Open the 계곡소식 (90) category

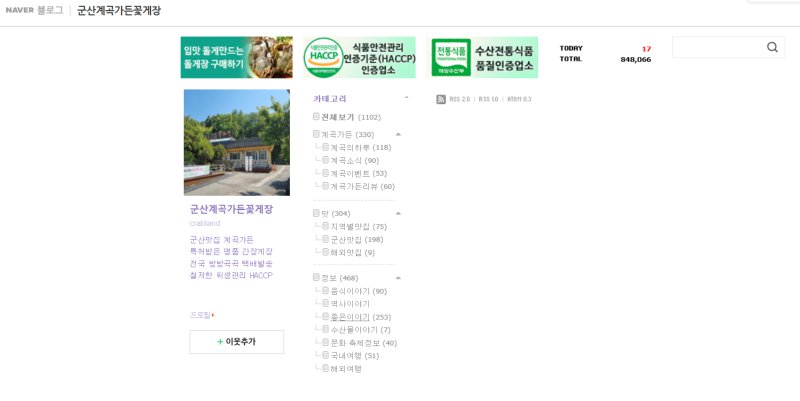(355, 161)
